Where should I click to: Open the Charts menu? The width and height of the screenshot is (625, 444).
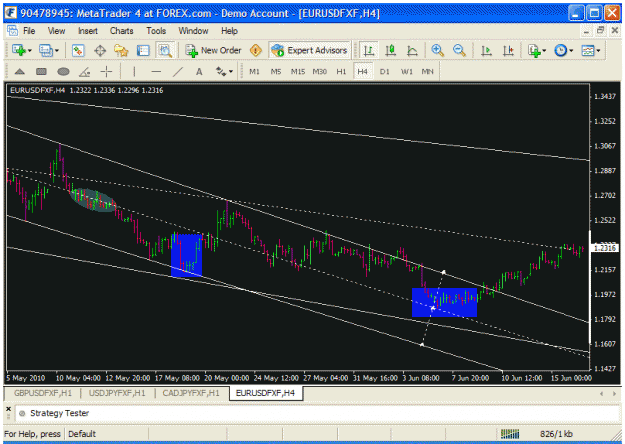[122, 31]
